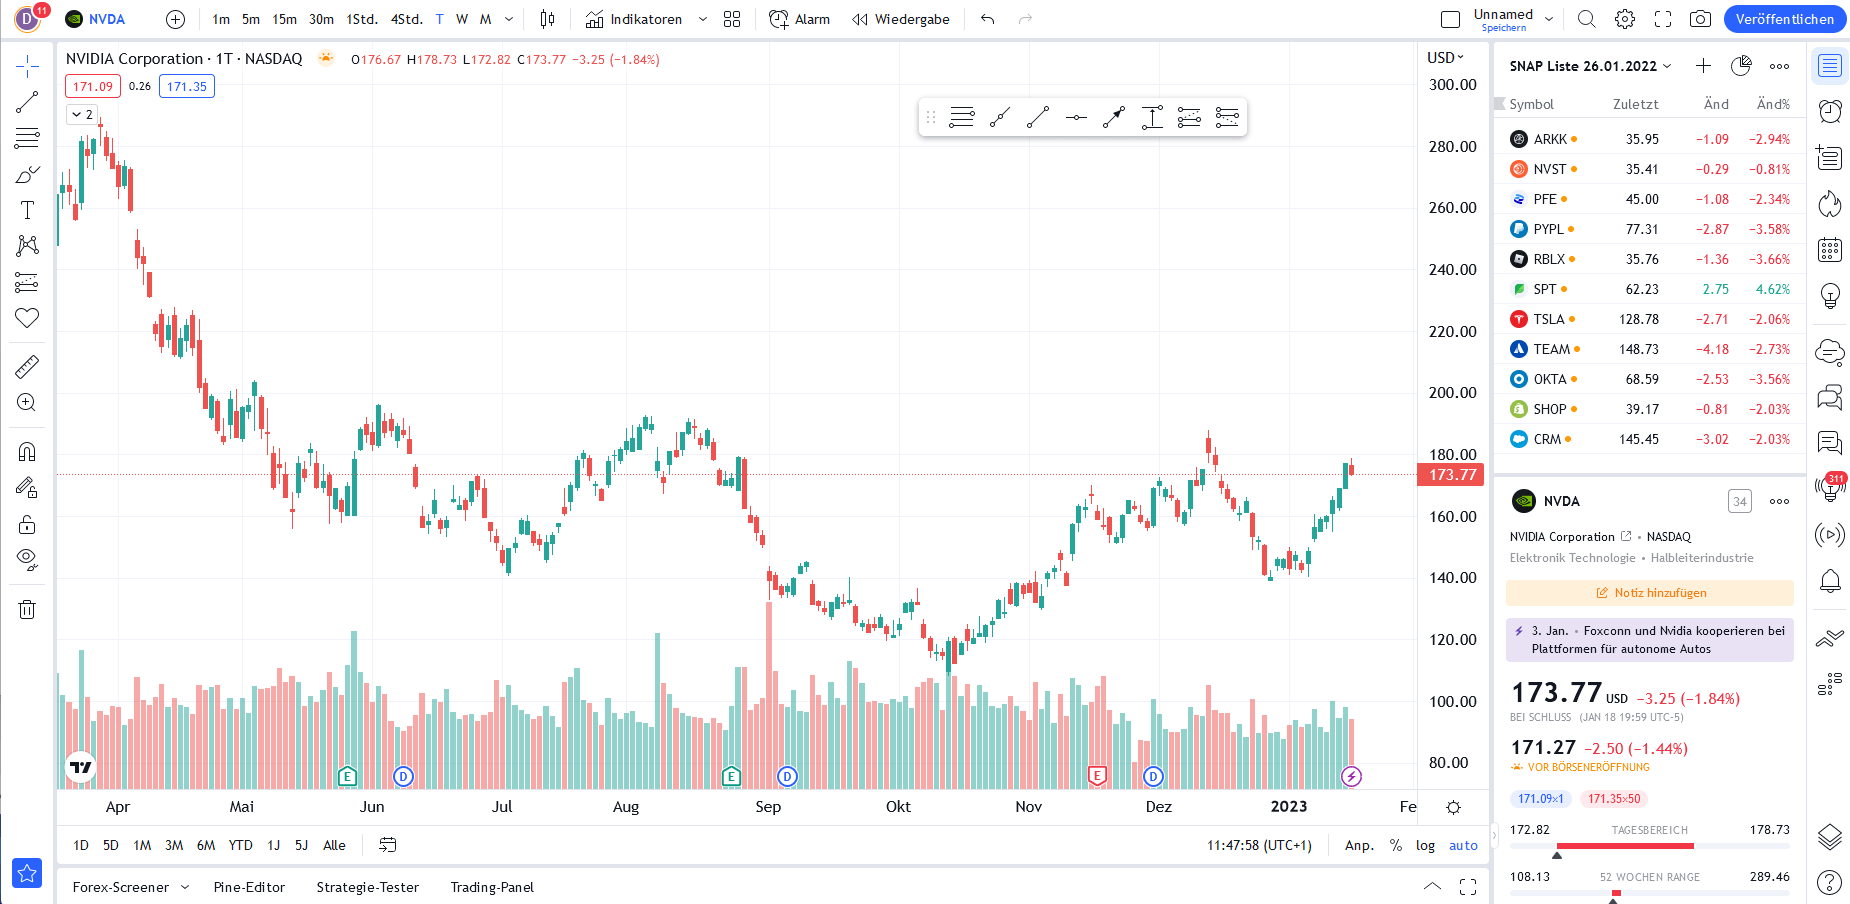Open the SNAP Liste 26.01.2022 dropdown
The height and width of the screenshot is (904, 1850).
(x=1590, y=66)
